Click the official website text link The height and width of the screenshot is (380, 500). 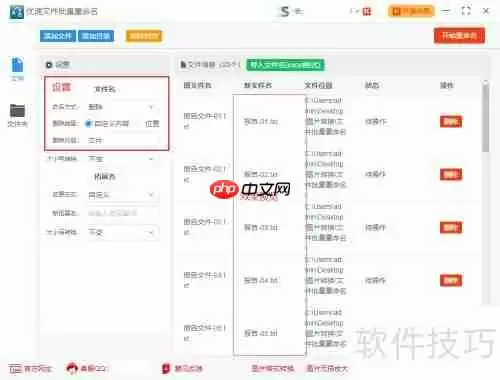[38, 368]
